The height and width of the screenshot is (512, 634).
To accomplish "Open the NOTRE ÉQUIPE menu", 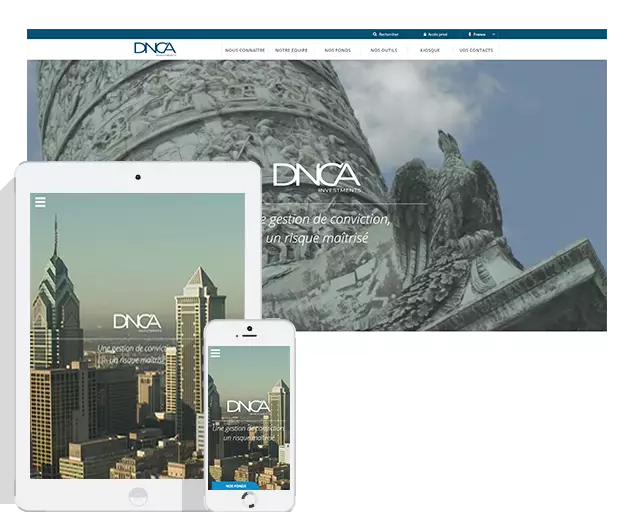I will pyautogui.click(x=291, y=51).
